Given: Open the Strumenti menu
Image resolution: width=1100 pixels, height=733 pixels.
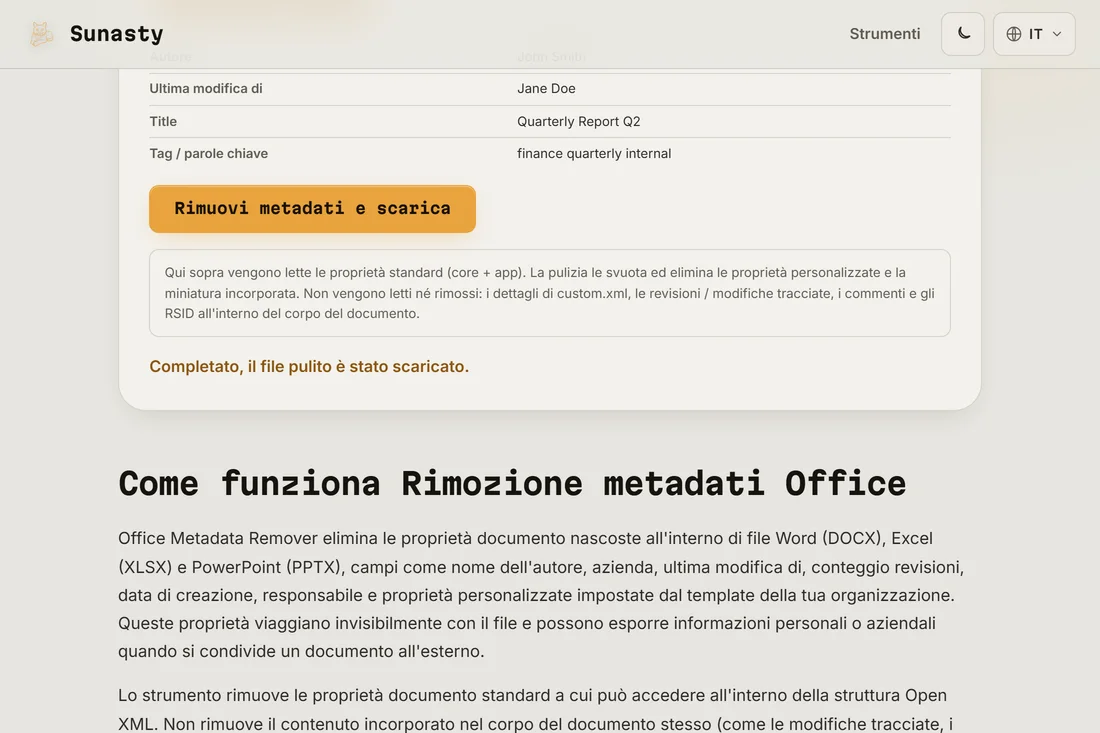Looking at the screenshot, I should point(885,34).
